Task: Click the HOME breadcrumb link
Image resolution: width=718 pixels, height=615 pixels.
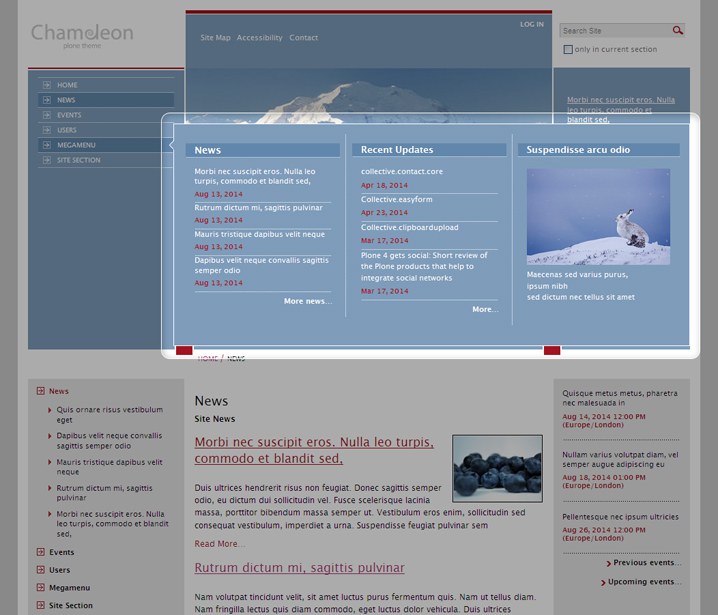Action: 207,359
